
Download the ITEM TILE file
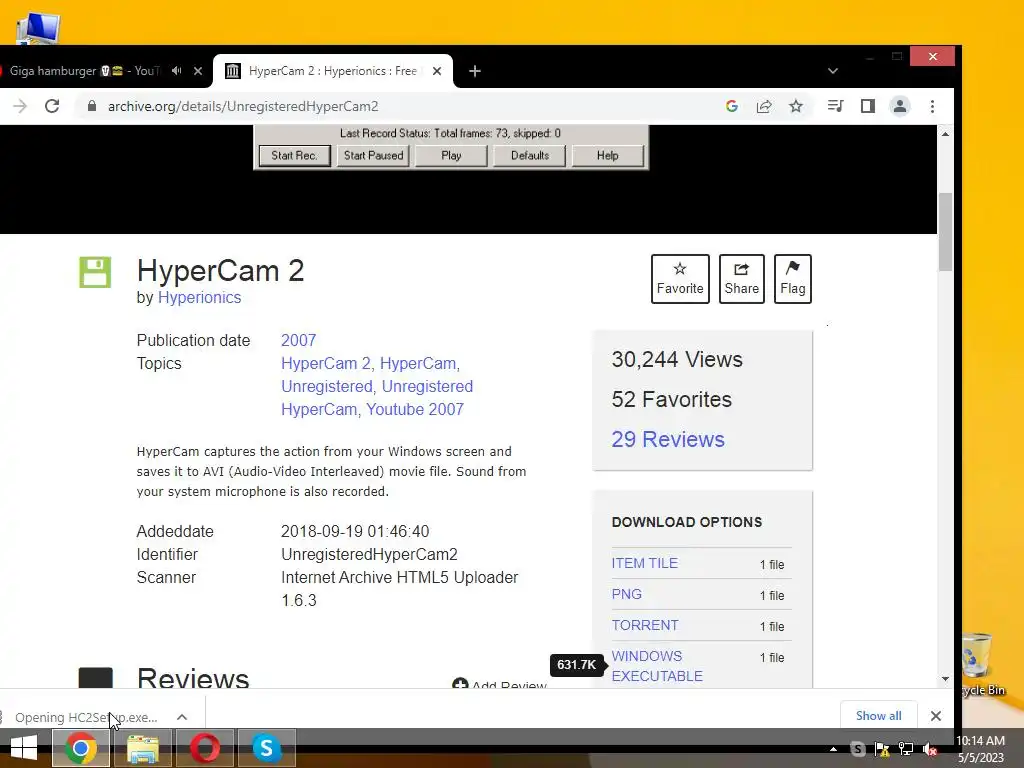pos(645,563)
